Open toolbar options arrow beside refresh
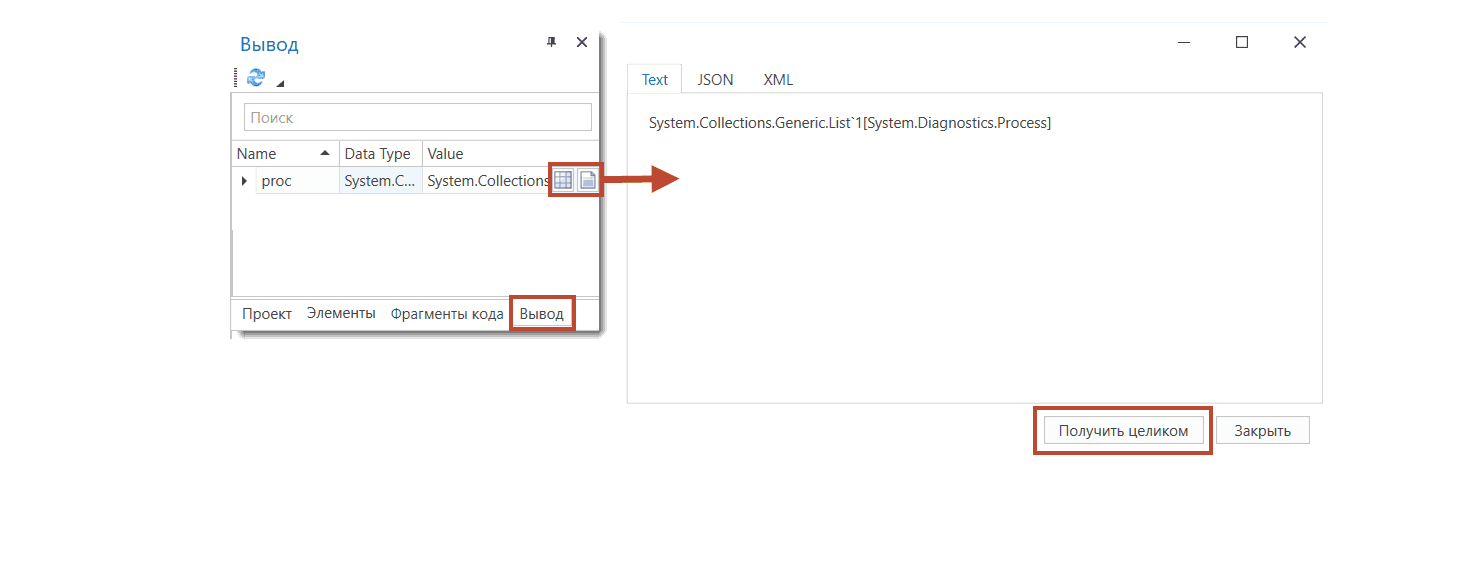 tap(280, 83)
